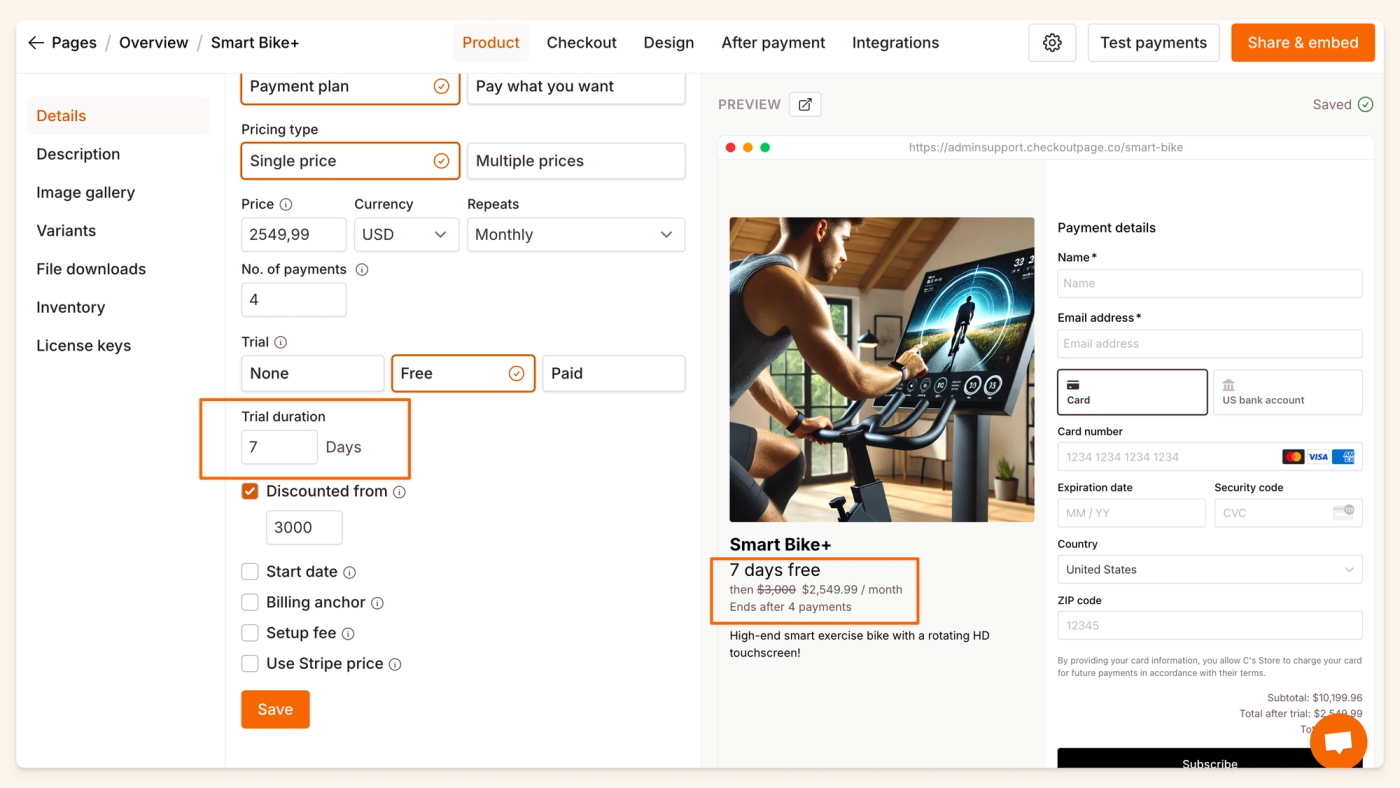Viewport: 1400px width, 788px height.
Task: Switch to the Product tab
Action: coord(491,43)
